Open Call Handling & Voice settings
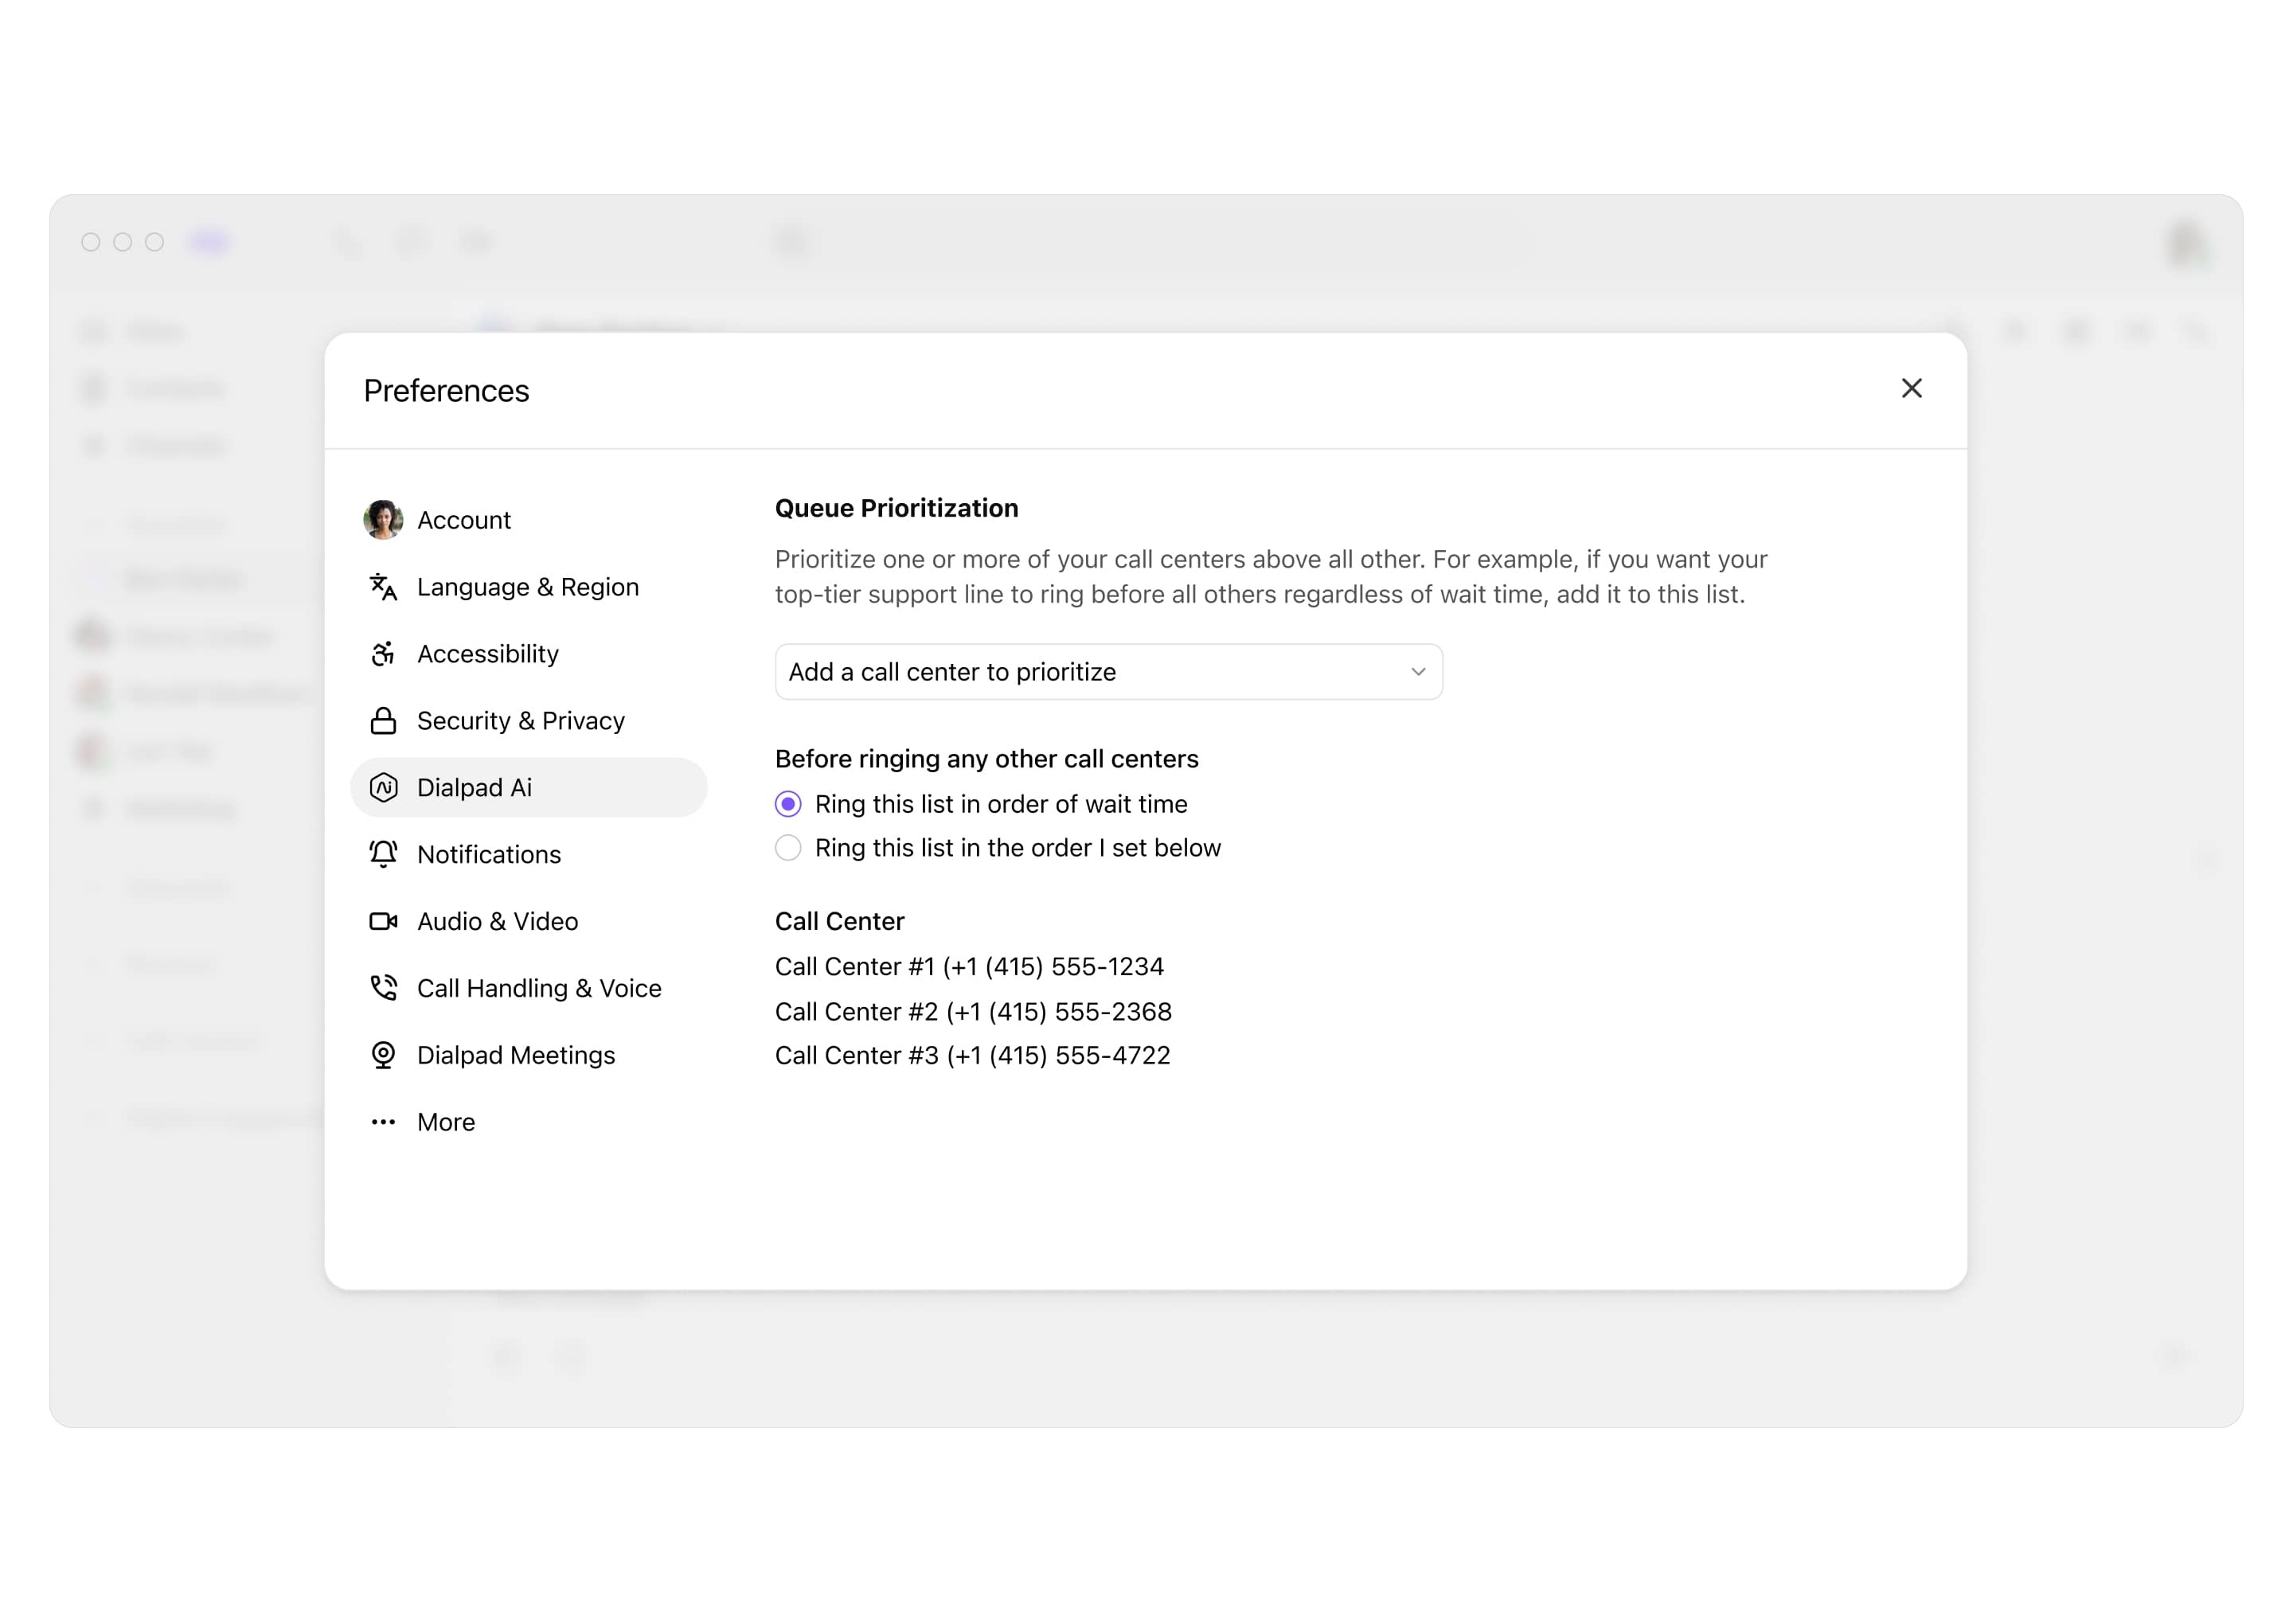 [528, 988]
